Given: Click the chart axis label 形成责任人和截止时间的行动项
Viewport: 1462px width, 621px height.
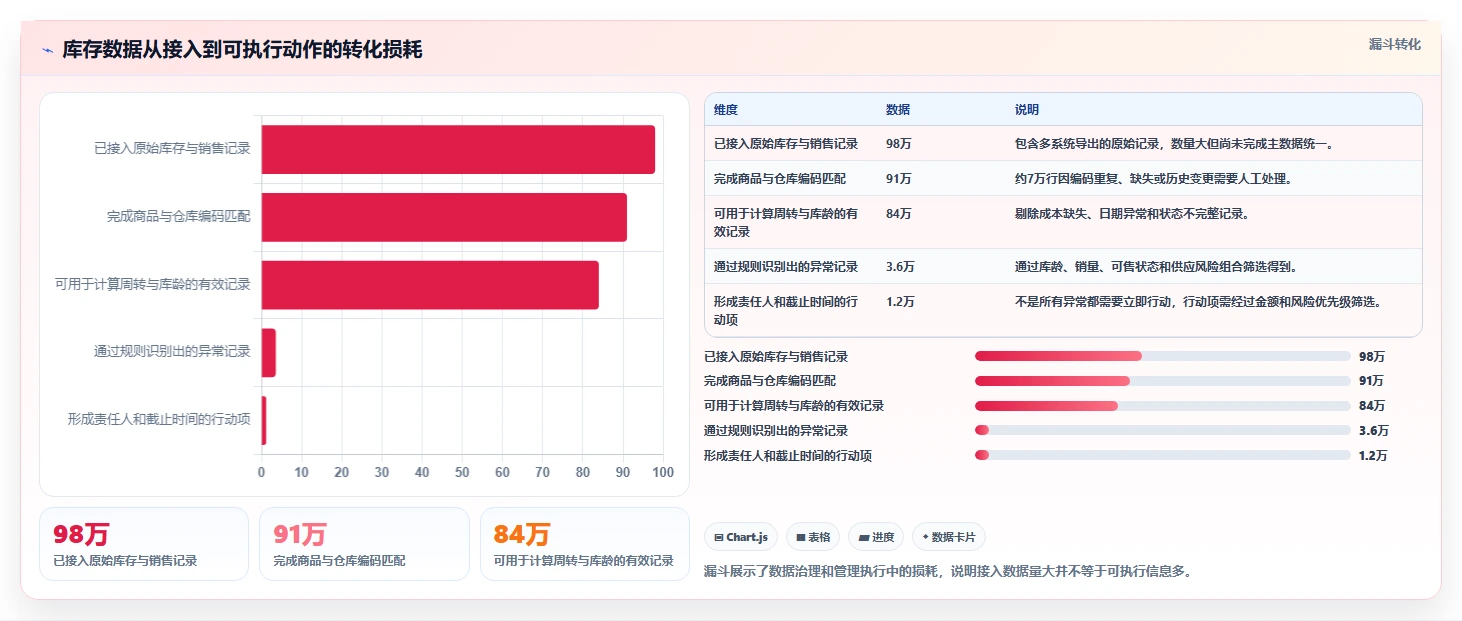Looking at the screenshot, I should click(x=159, y=421).
